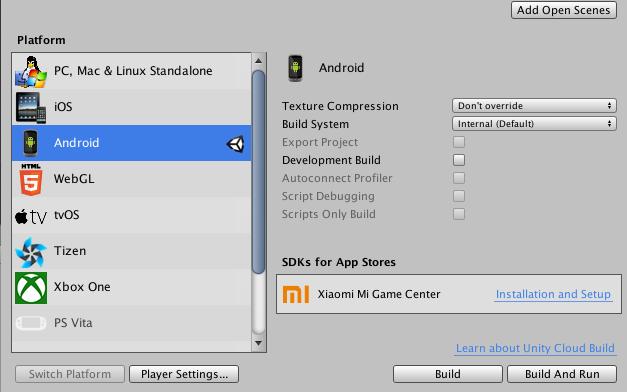Open the Learn about Unity Cloud Build link
This screenshot has width=627, height=392.
(x=535, y=348)
